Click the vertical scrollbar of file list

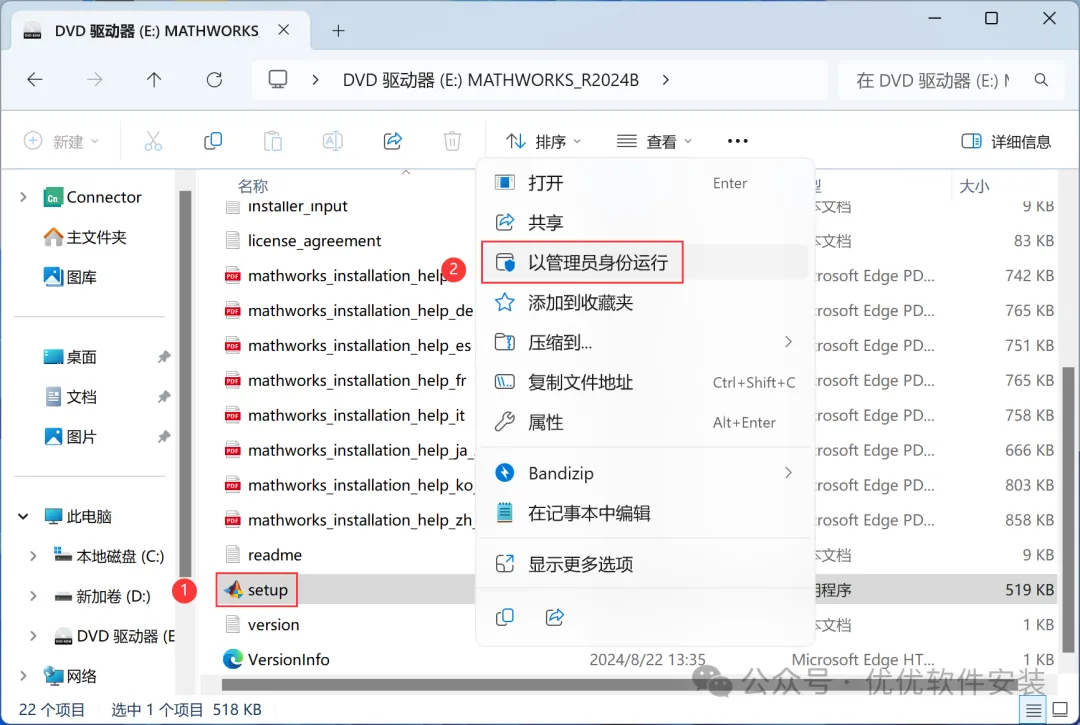[x=1068, y=509]
